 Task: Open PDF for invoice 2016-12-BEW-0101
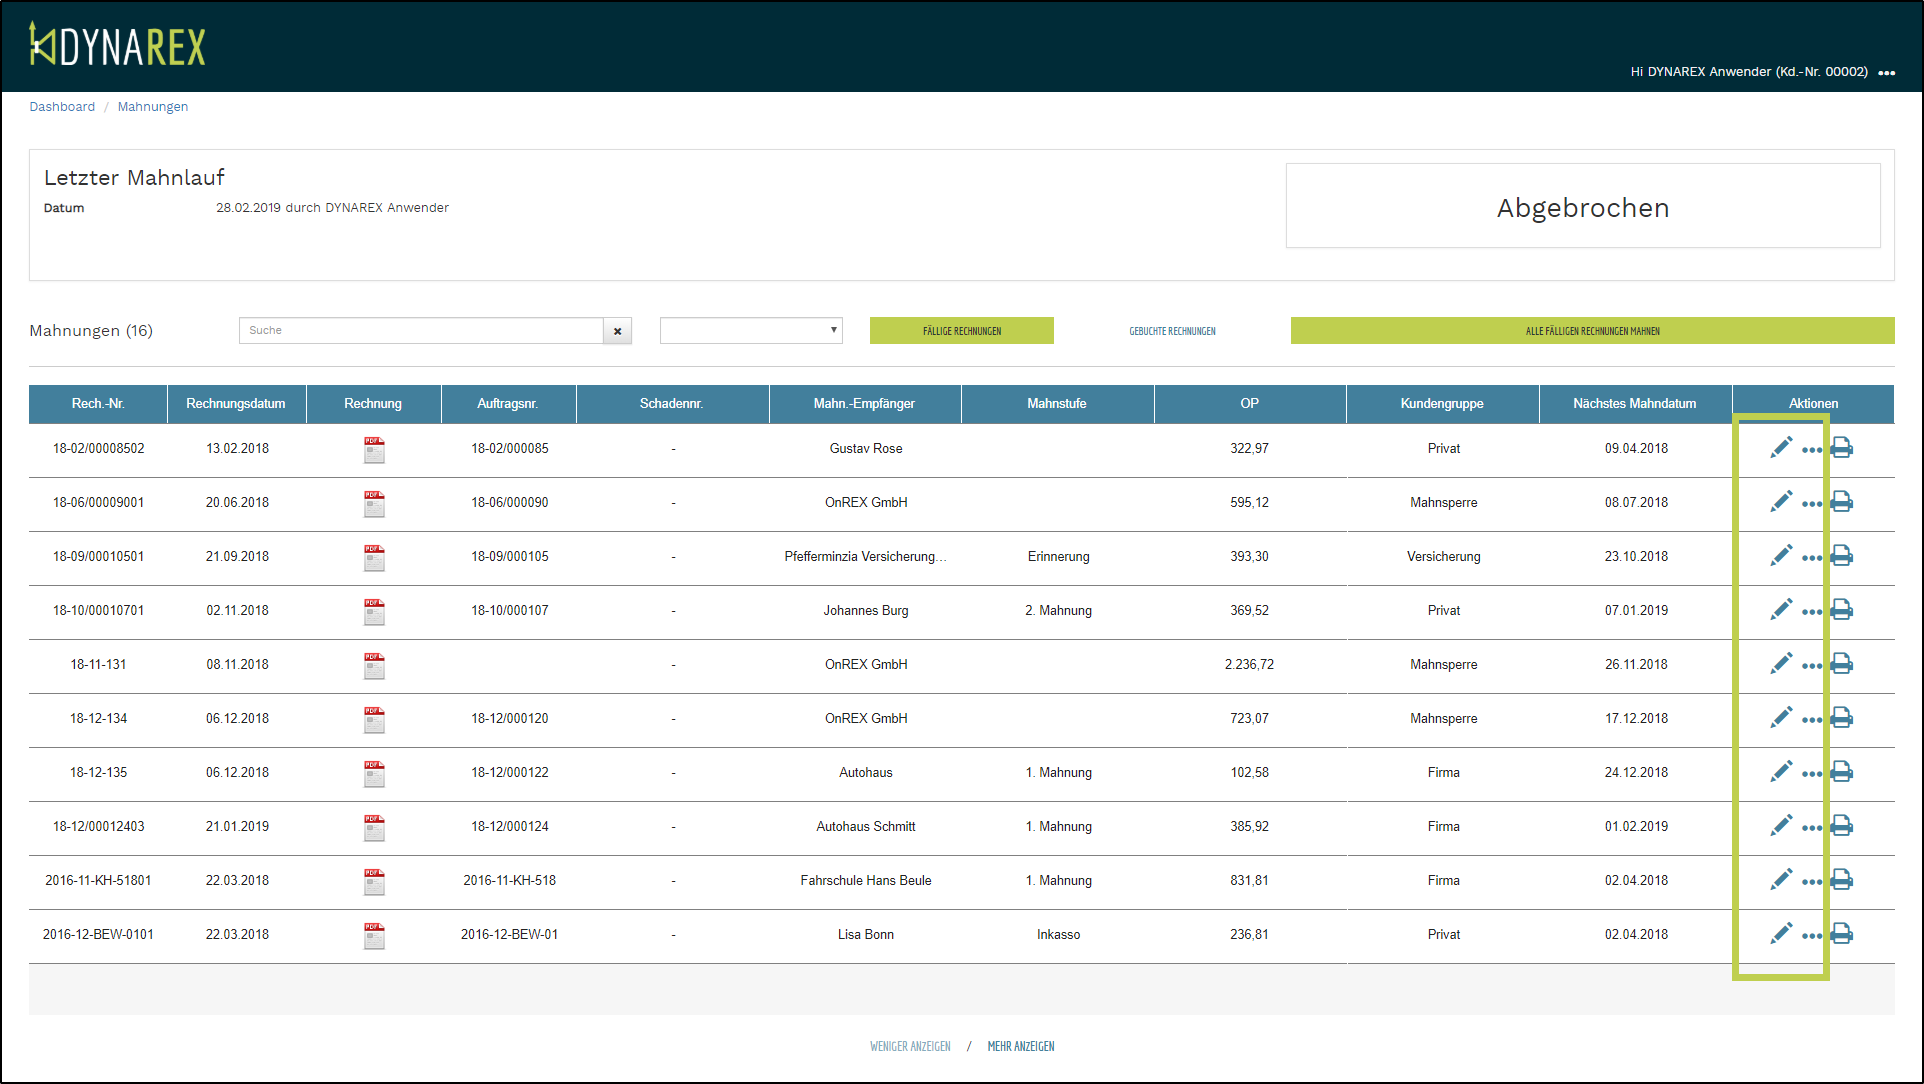point(374,936)
